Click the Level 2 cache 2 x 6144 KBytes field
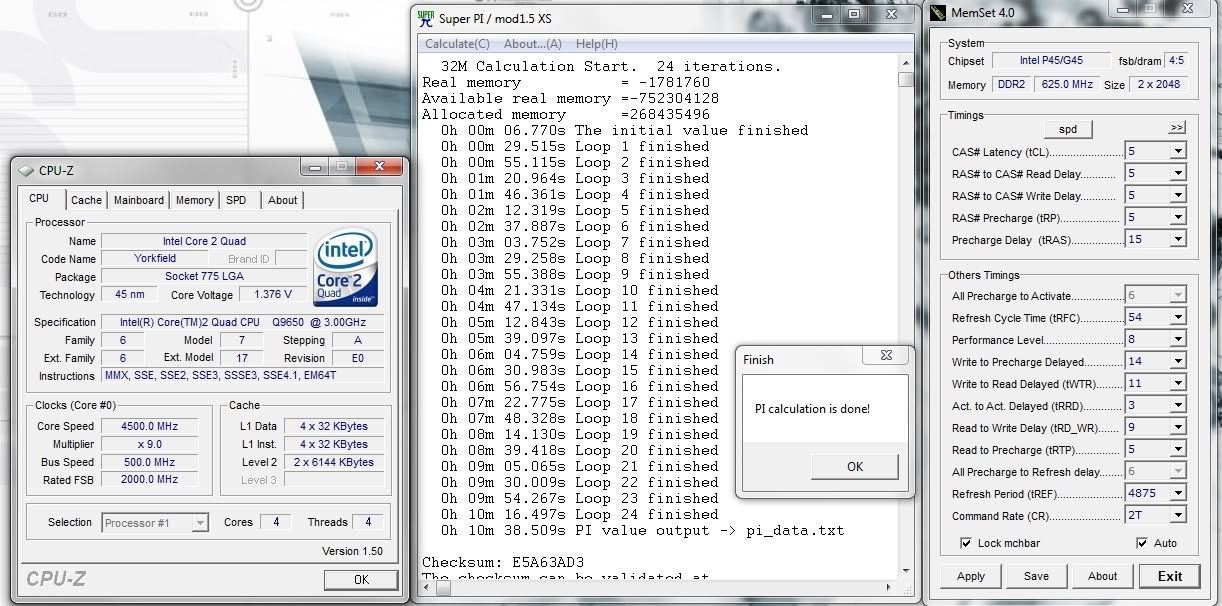The width and height of the screenshot is (1222, 606). (x=334, y=462)
